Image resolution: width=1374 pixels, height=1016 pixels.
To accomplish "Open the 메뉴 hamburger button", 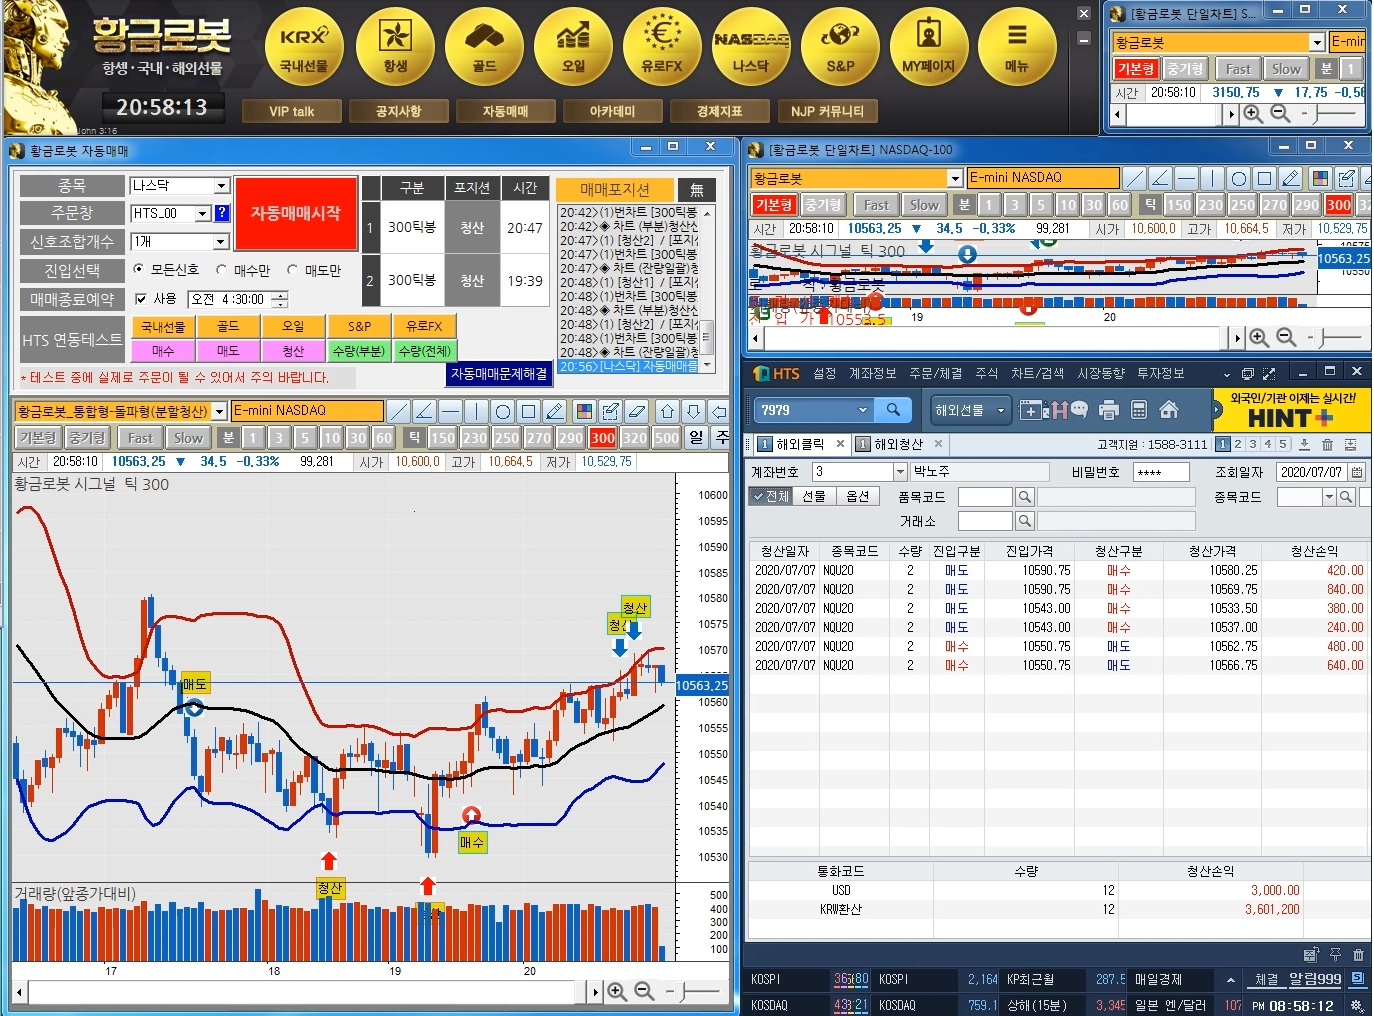I will pos(1017,47).
